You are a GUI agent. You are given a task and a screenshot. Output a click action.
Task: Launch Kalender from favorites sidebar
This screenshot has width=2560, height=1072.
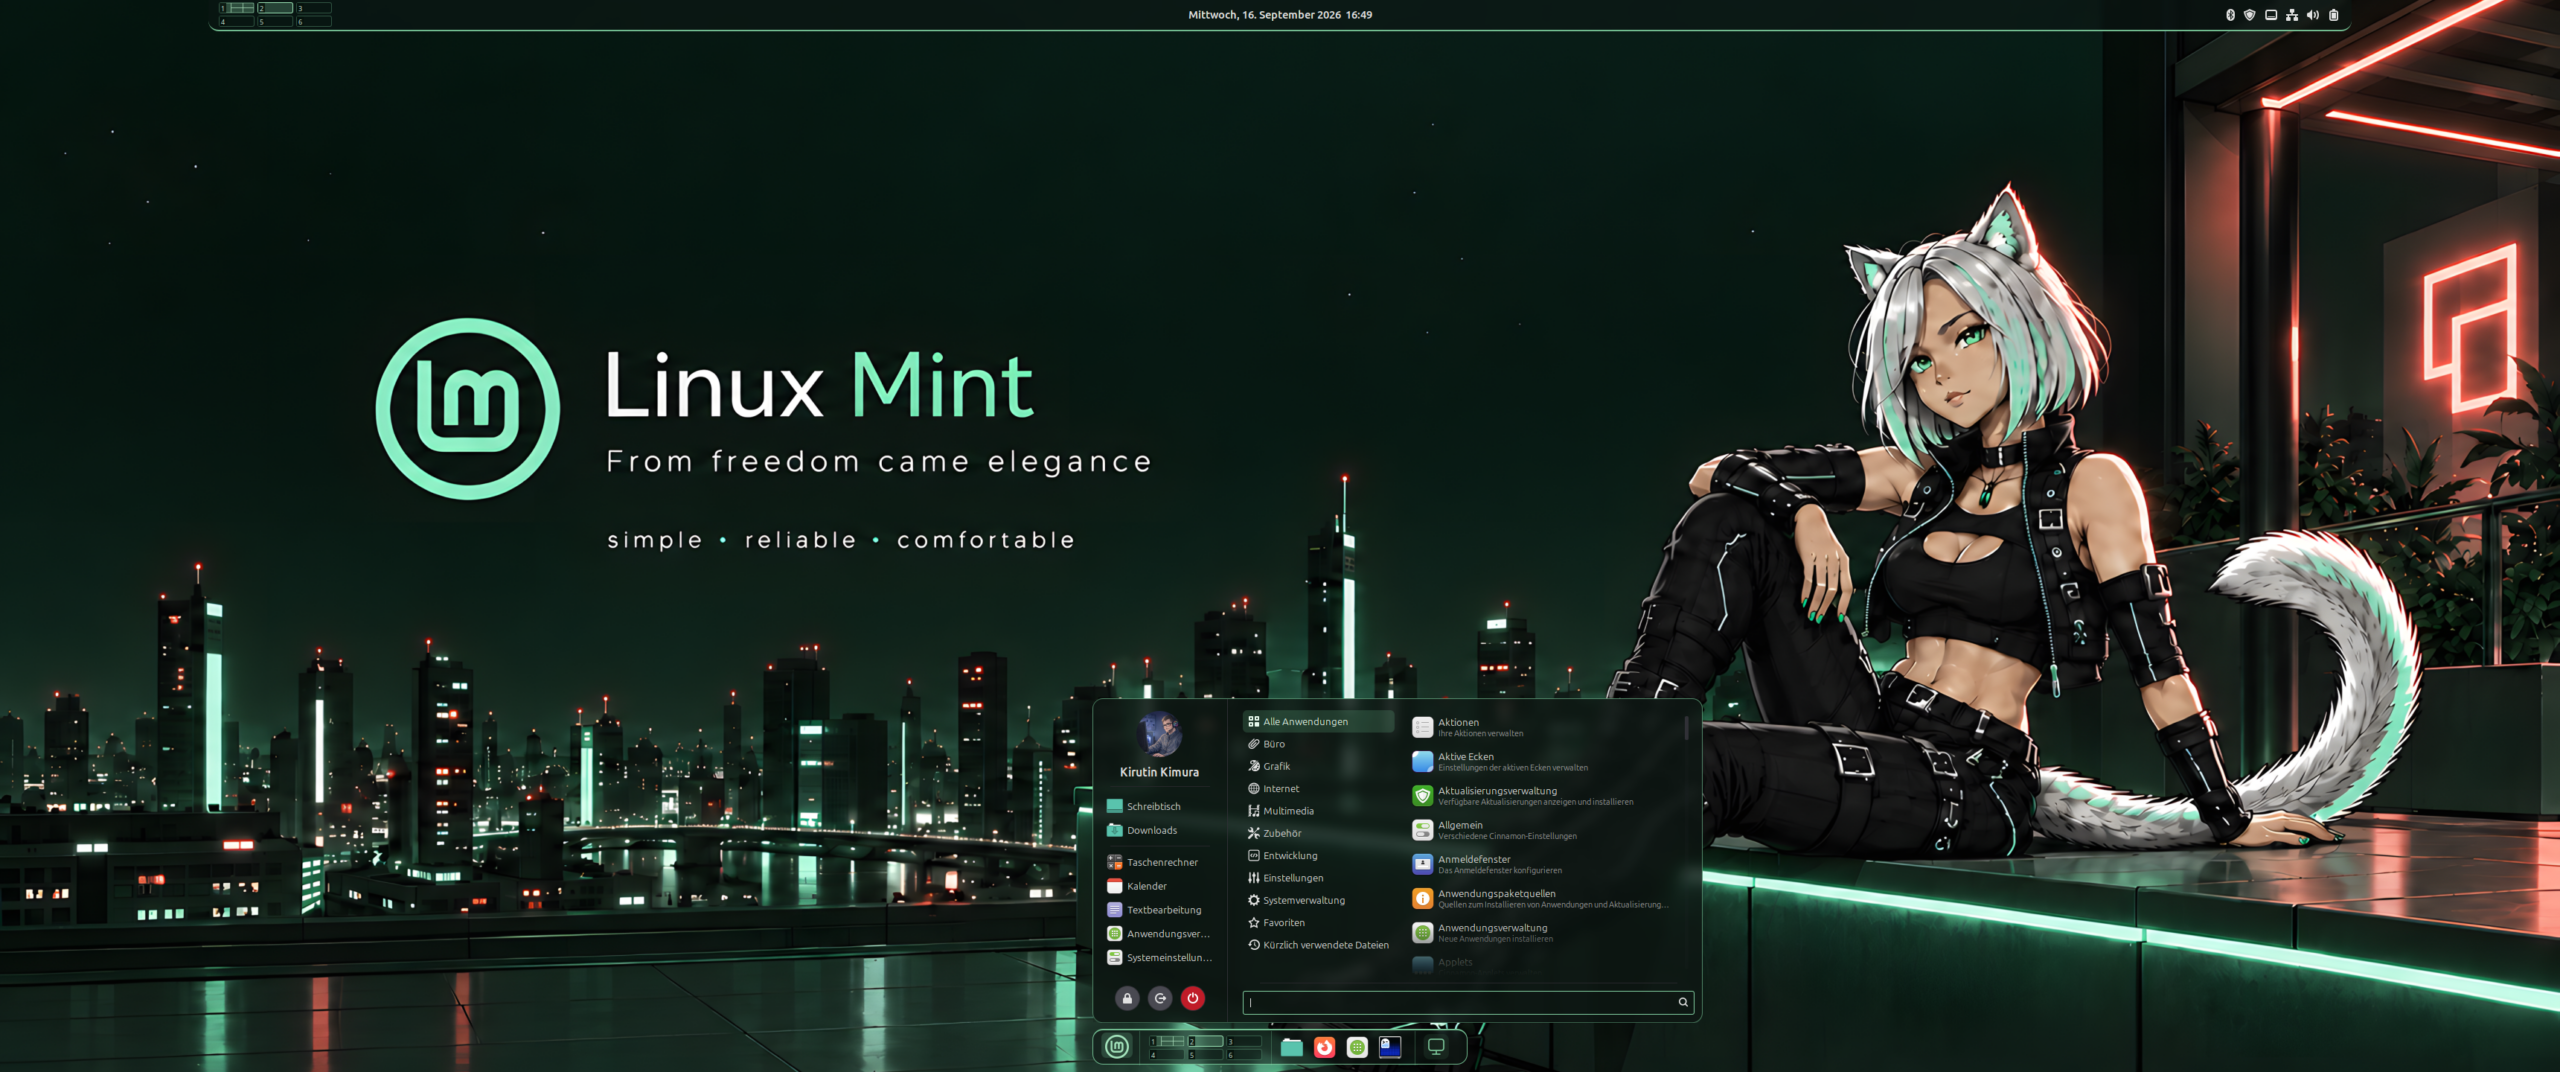click(x=1160, y=886)
